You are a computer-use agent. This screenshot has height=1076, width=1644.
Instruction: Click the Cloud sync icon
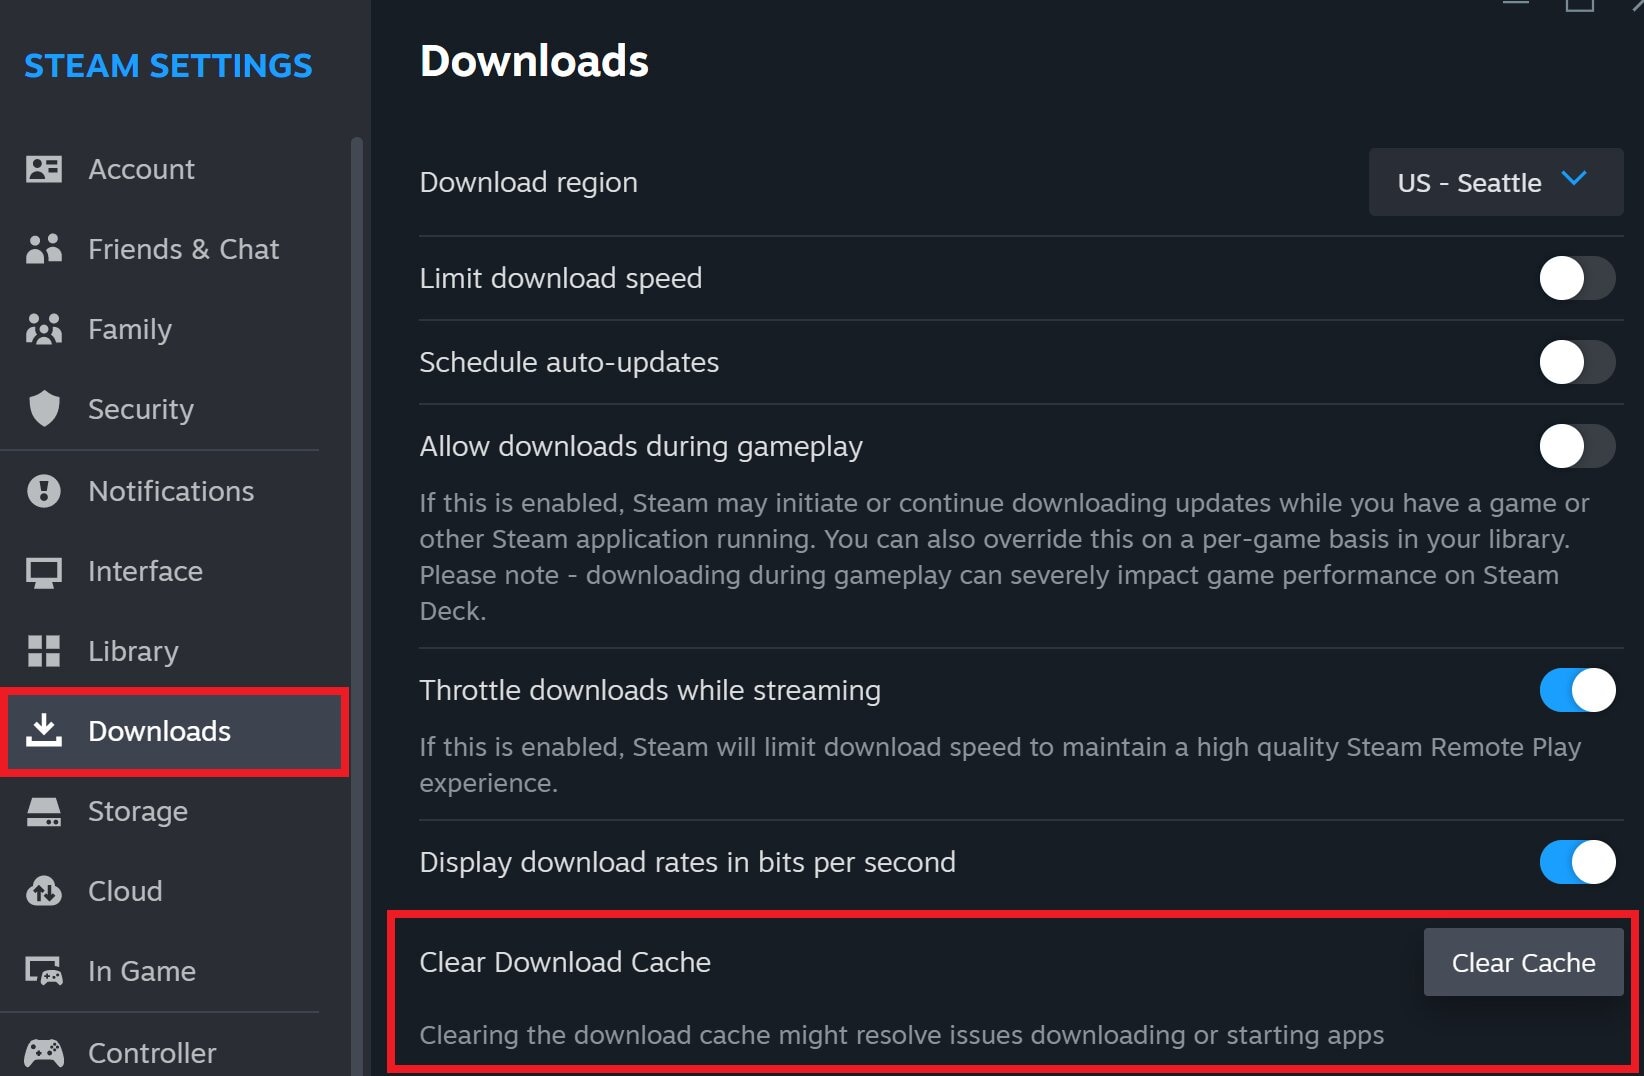(x=44, y=891)
